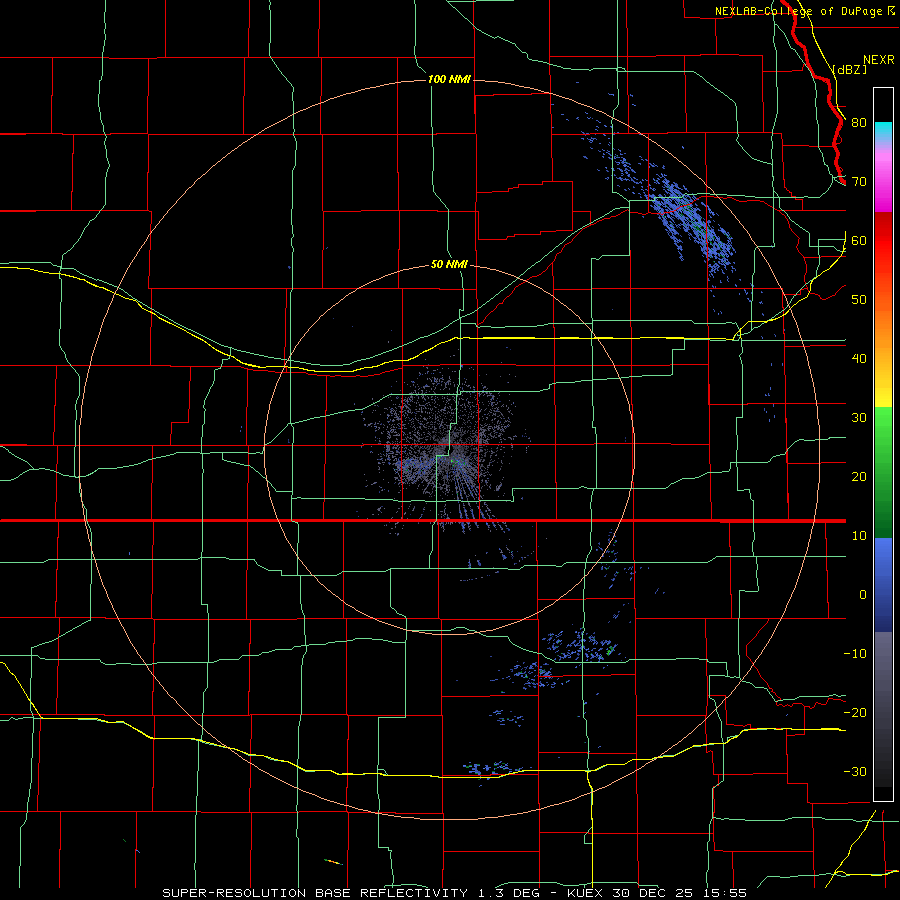Click the blue segment of the reflectivity color bar

(x=883, y=584)
